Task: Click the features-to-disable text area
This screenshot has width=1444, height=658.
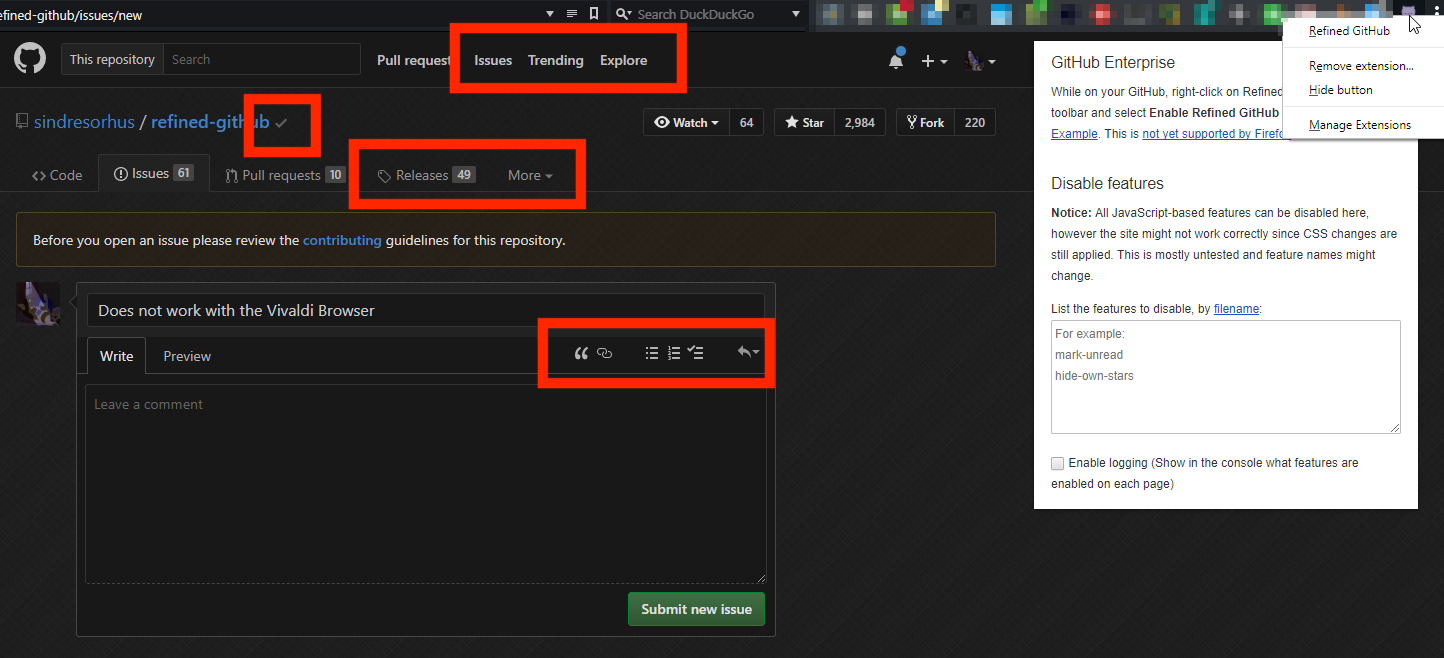Action: [1226, 377]
